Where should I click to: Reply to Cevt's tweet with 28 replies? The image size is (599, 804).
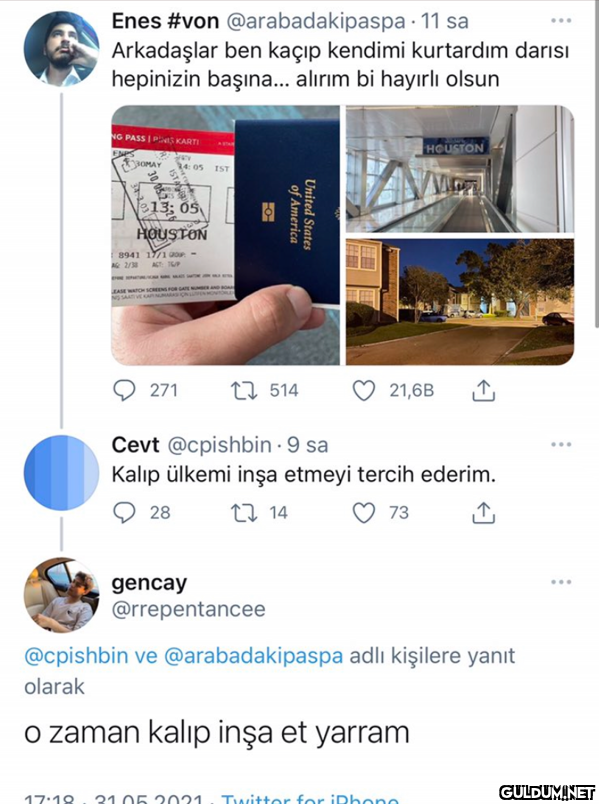click(124, 512)
